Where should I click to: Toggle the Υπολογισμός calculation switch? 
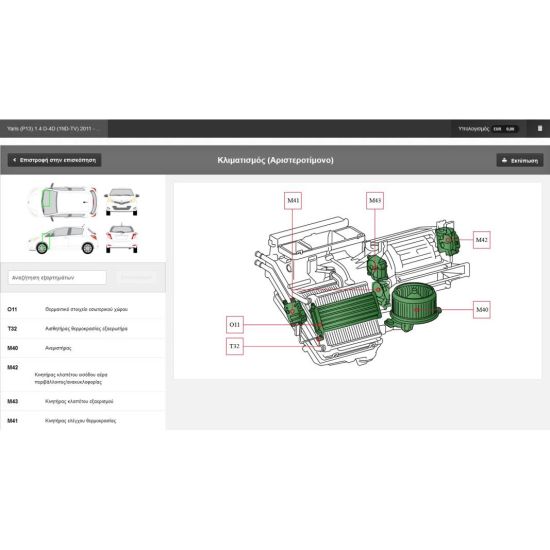tap(505, 129)
